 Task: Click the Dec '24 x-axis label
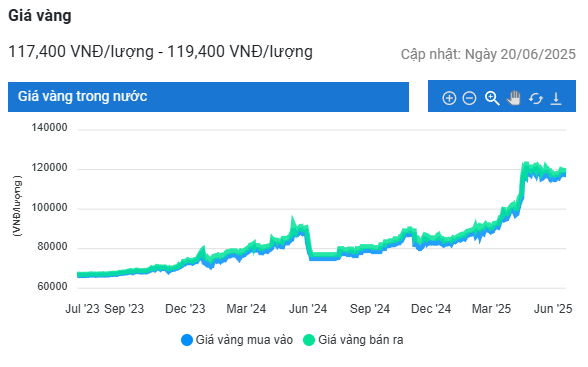click(431, 309)
